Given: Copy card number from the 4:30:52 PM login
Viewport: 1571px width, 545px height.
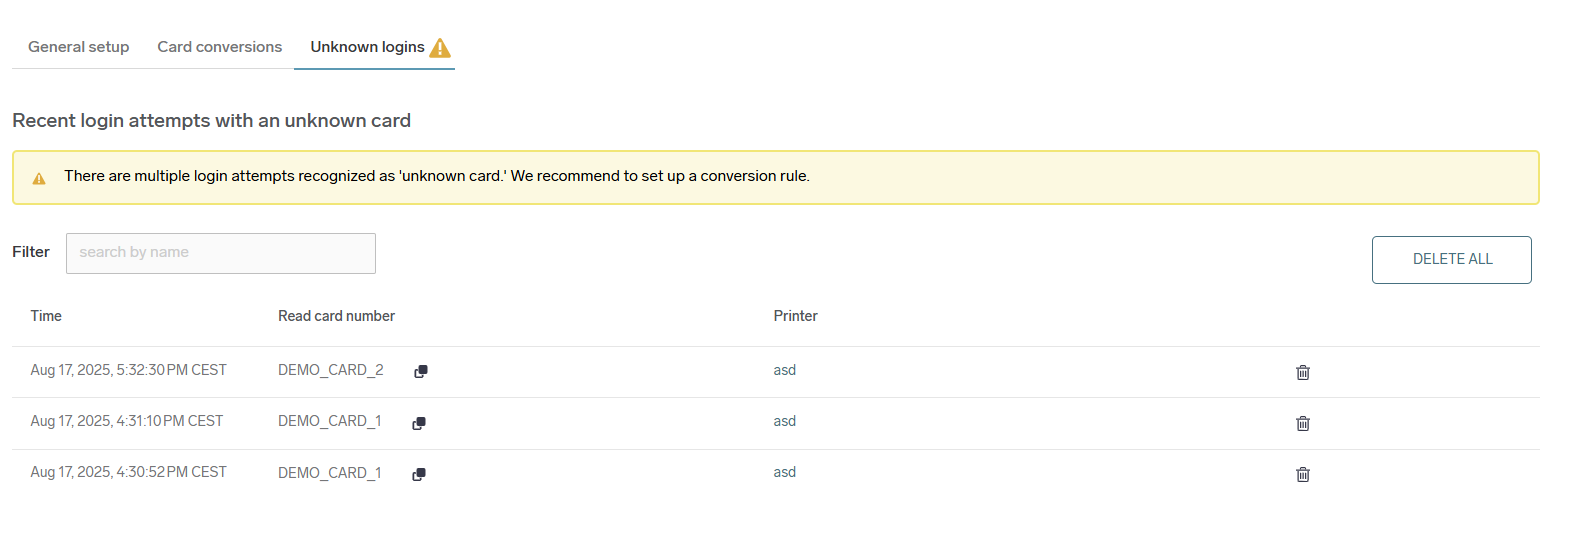Looking at the screenshot, I should [419, 474].
